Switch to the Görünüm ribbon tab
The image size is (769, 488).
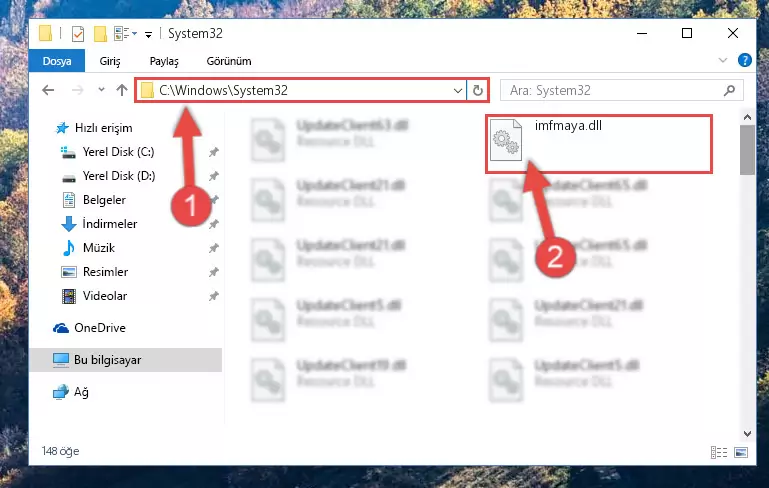229,61
